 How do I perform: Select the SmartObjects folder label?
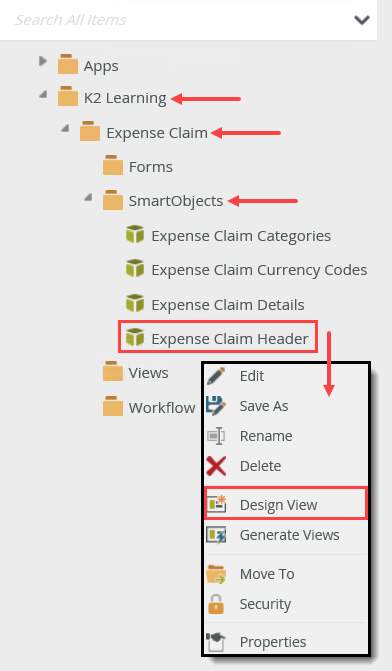click(x=176, y=201)
